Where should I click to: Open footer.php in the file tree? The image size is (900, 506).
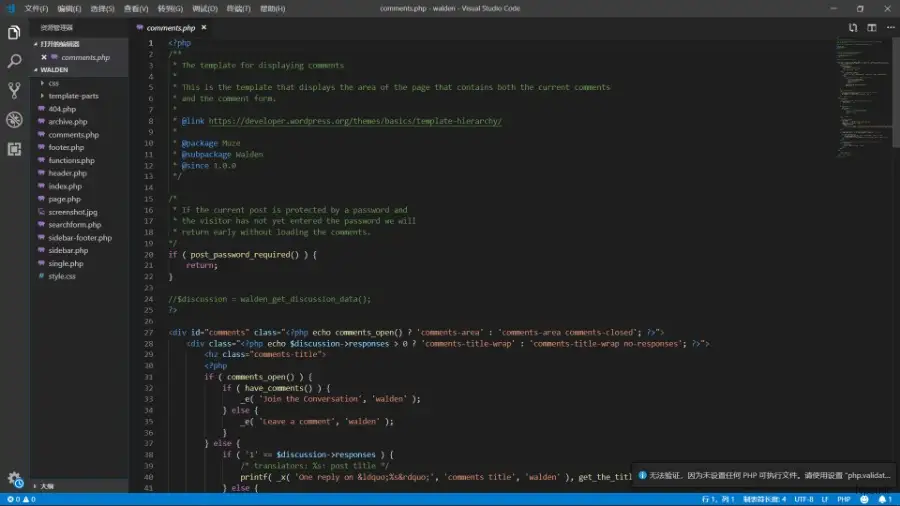tap(66, 147)
